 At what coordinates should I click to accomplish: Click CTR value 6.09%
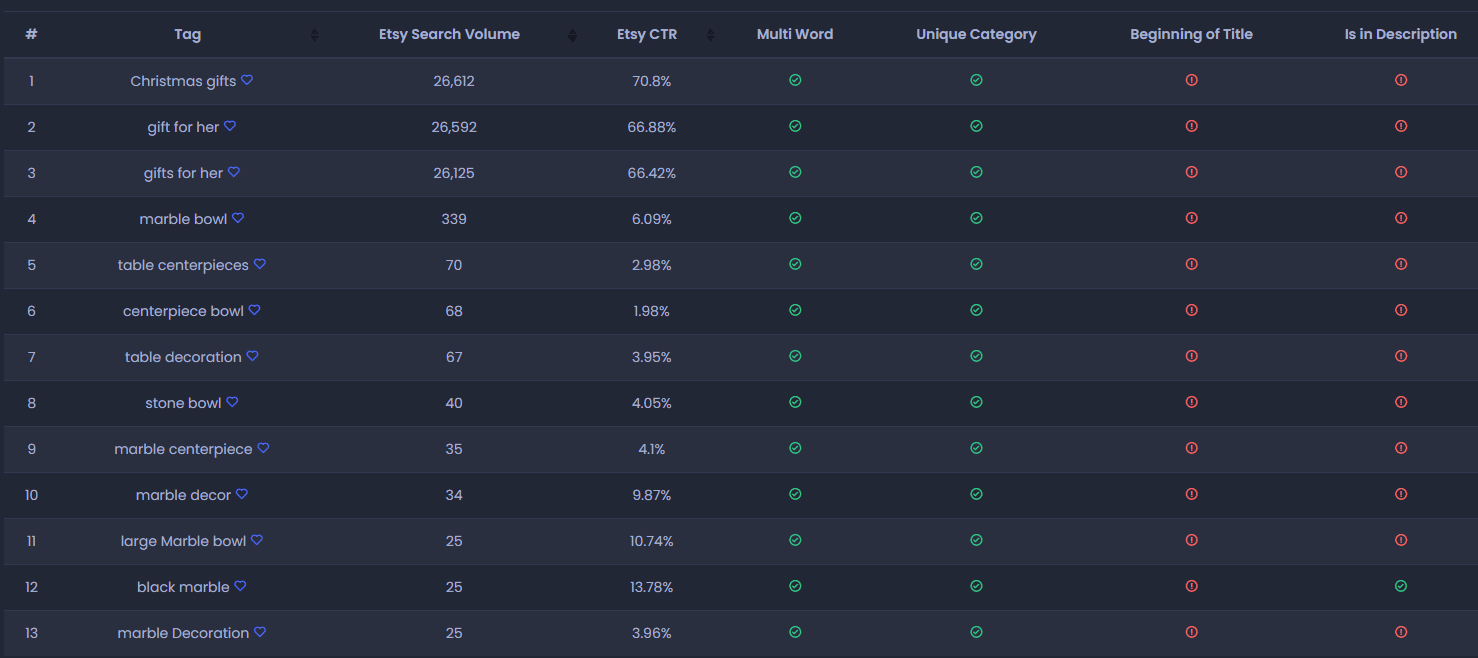652,219
